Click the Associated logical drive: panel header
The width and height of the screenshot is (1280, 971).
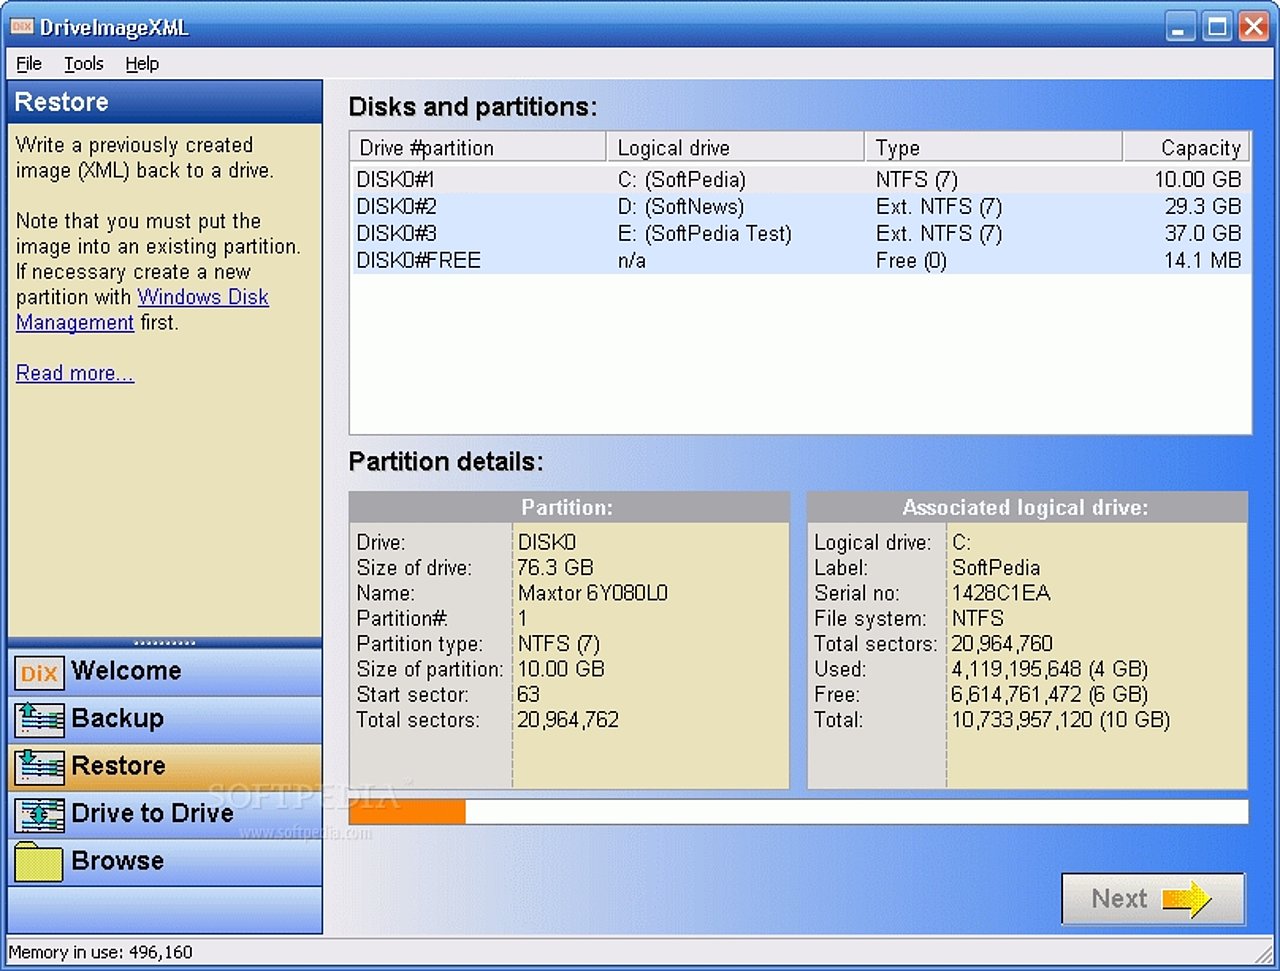coord(1027,507)
